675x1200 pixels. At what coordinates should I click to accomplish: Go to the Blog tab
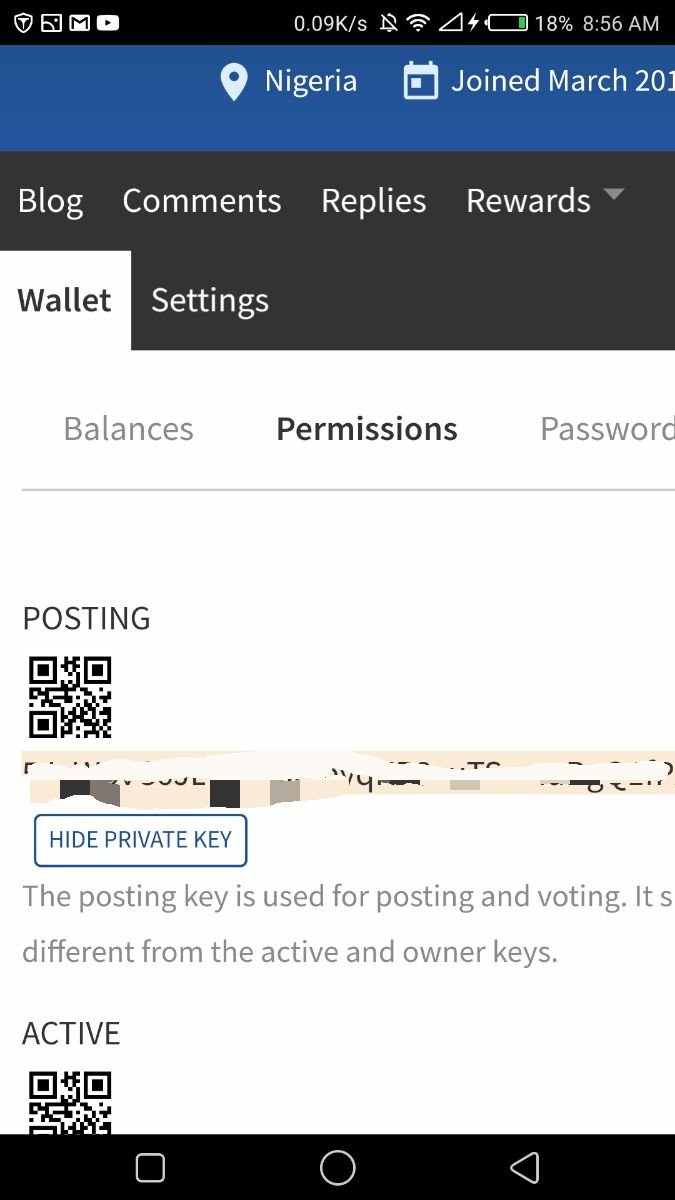pyautogui.click(x=50, y=201)
